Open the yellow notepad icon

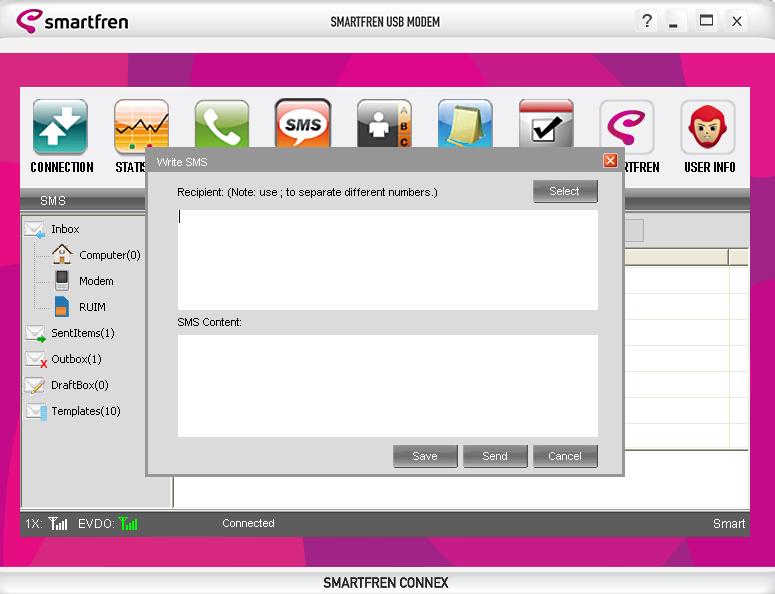(465, 124)
